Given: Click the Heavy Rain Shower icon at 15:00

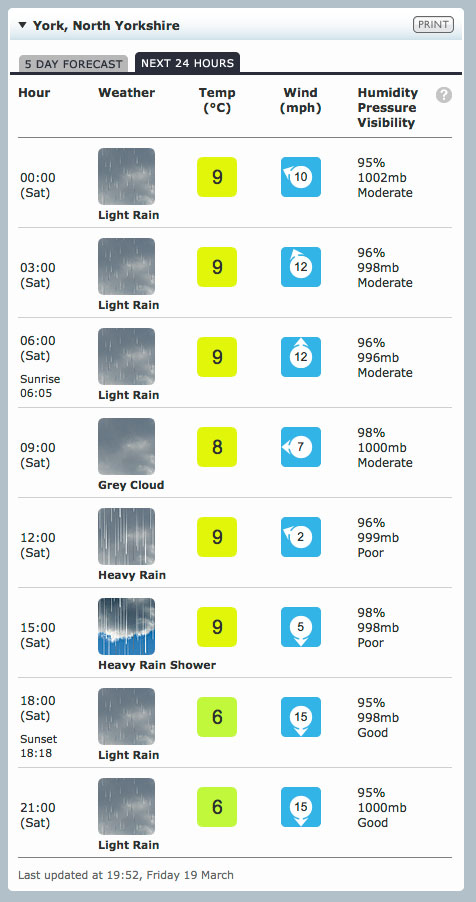Looking at the screenshot, I should [x=127, y=626].
